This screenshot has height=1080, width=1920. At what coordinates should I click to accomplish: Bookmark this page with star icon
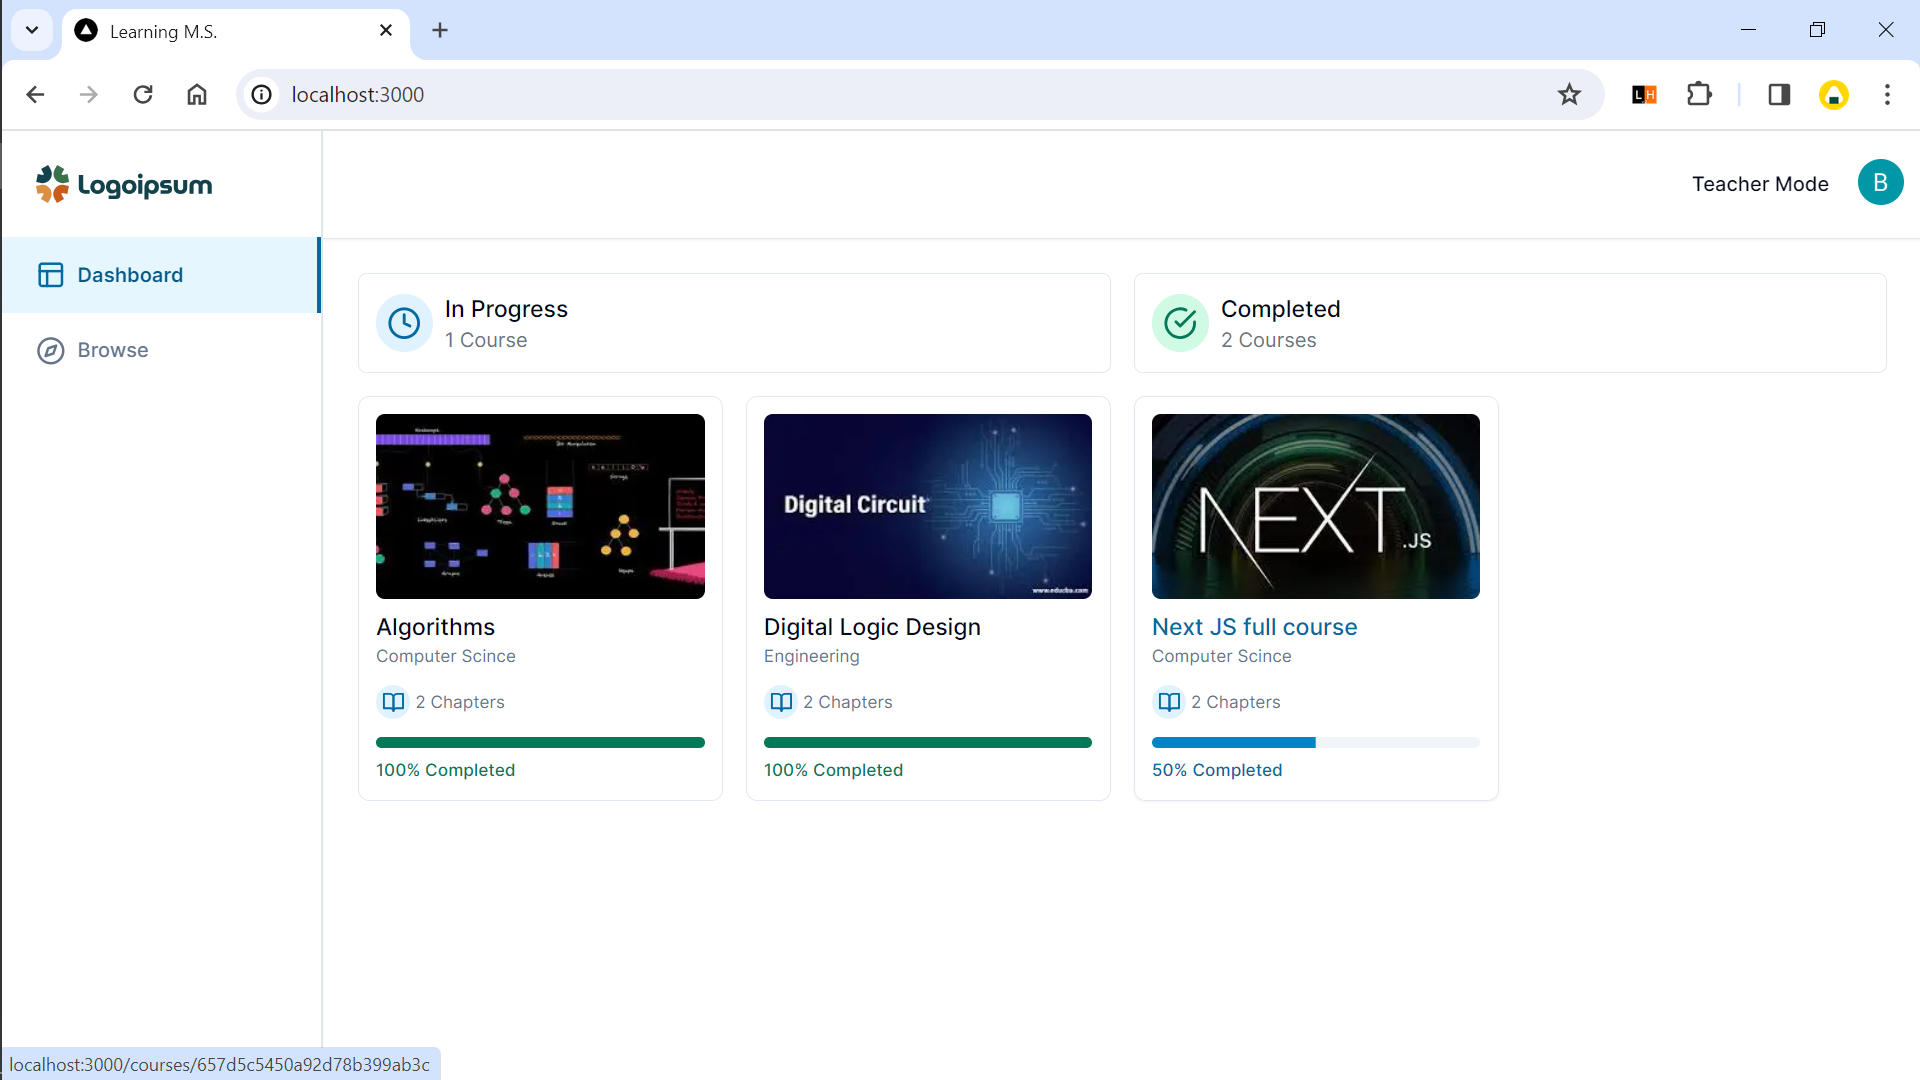(x=1569, y=94)
